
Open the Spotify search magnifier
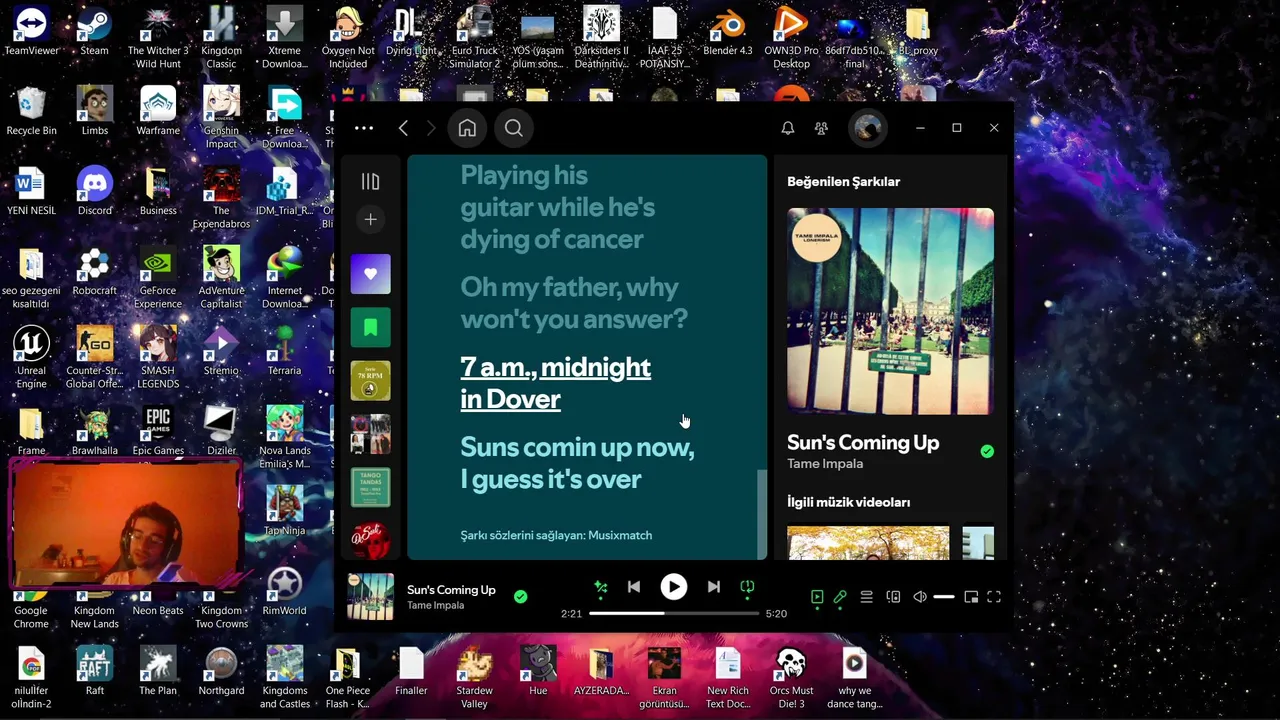tap(514, 128)
